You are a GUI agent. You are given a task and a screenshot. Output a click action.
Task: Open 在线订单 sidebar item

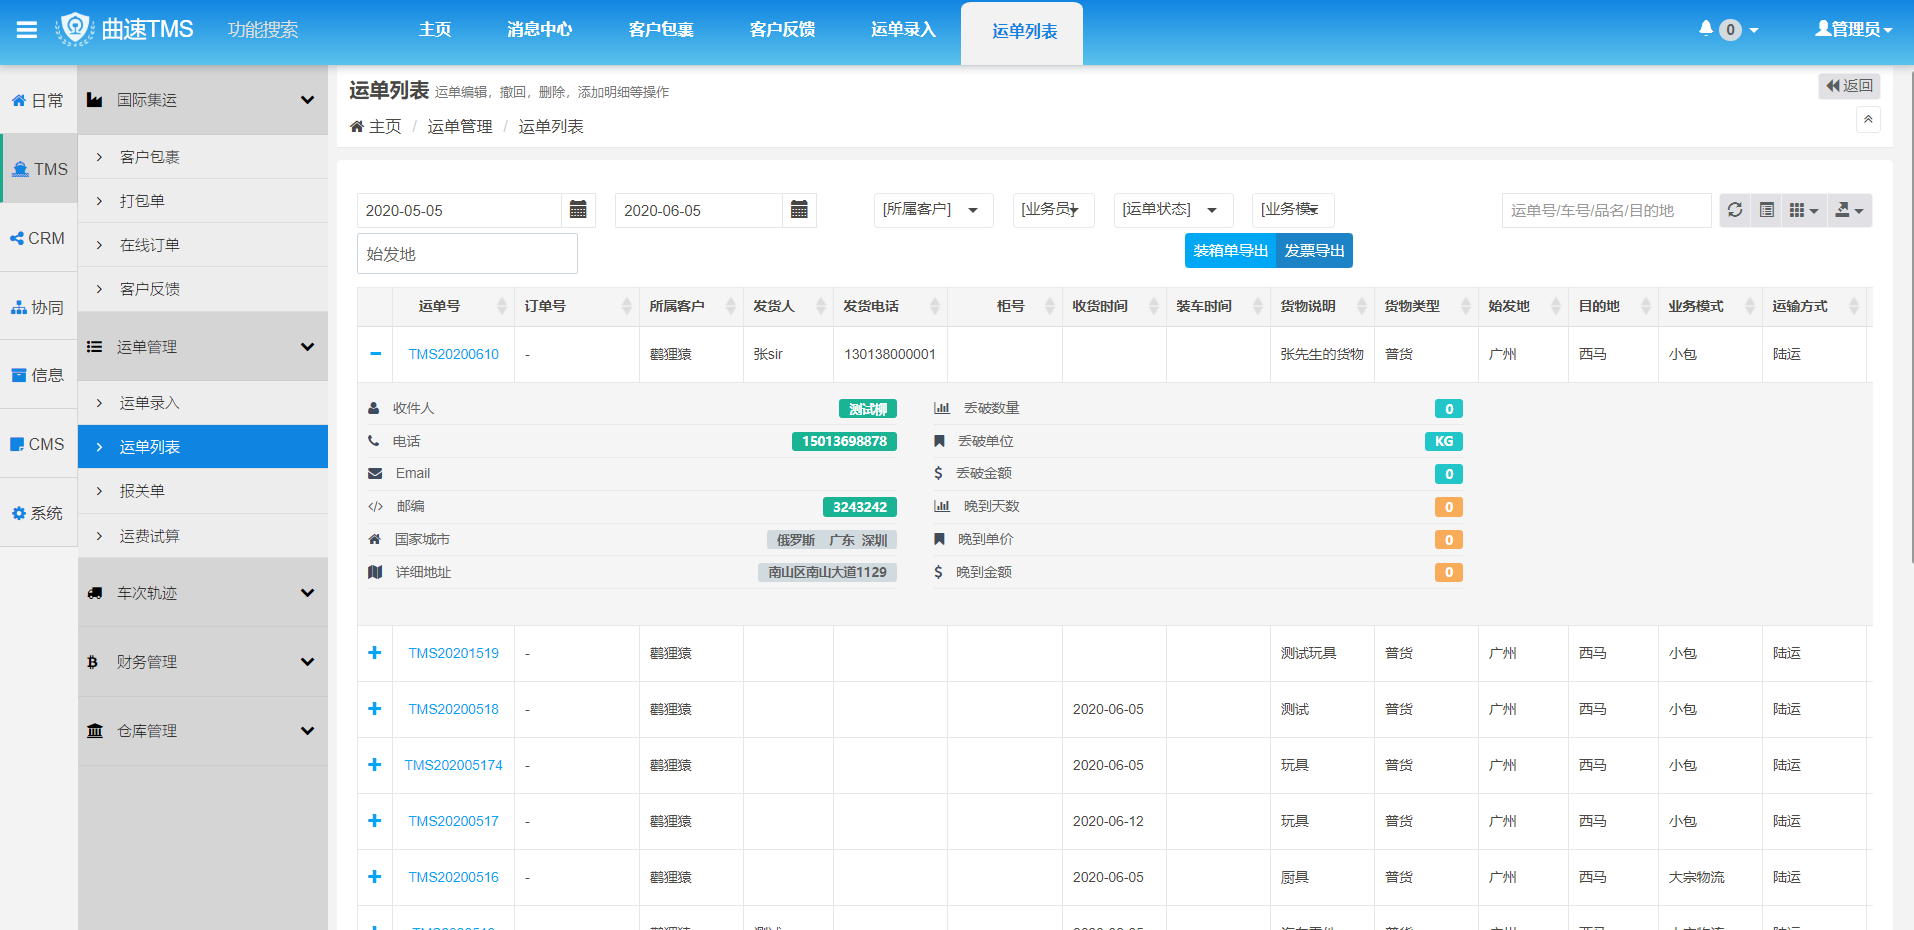click(x=203, y=245)
